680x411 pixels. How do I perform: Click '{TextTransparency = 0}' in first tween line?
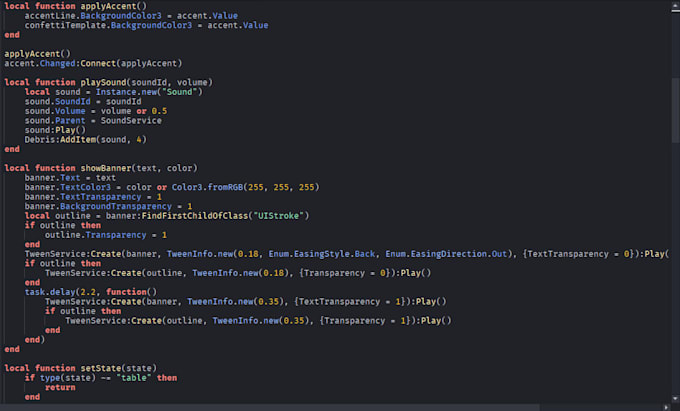coord(579,254)
